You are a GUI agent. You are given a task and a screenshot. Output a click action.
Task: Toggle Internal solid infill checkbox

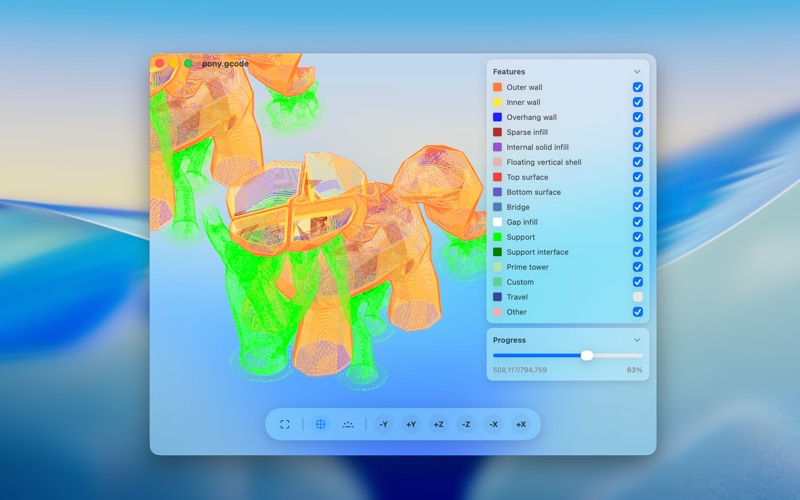(x=638, y=147)
